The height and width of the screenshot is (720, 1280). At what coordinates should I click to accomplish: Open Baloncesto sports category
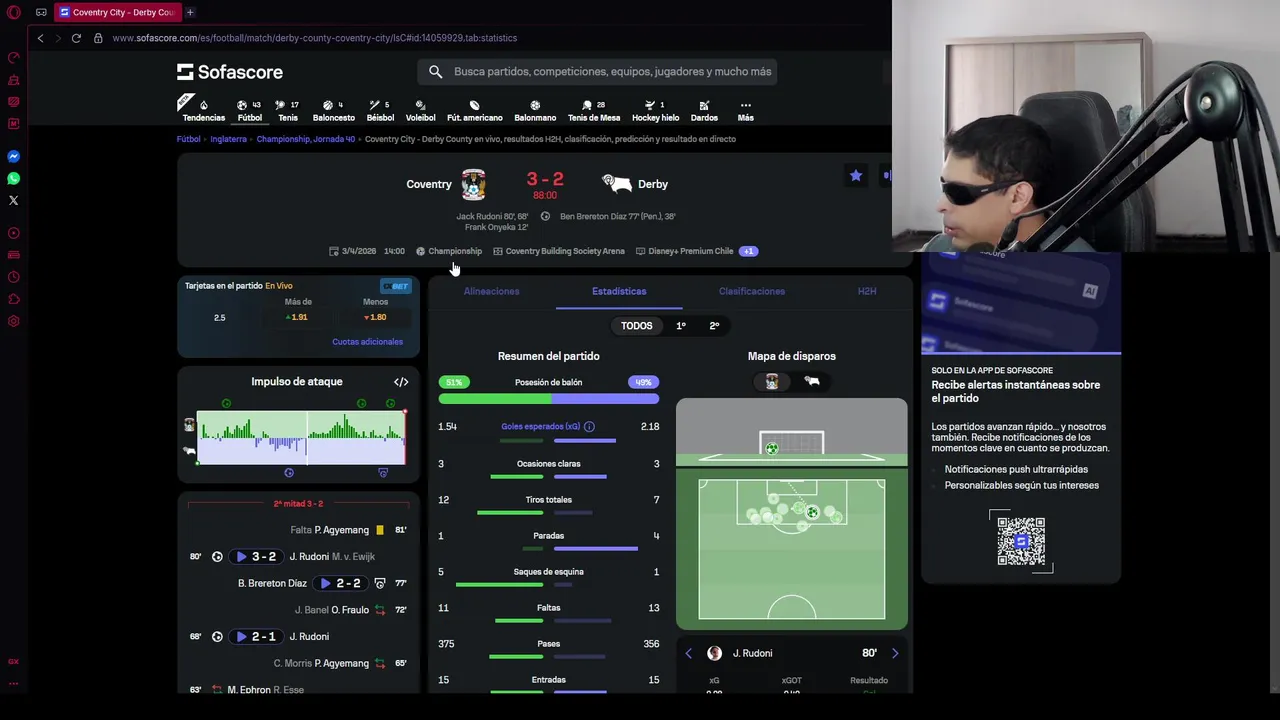pyautogui.click(x=334, y=110)
